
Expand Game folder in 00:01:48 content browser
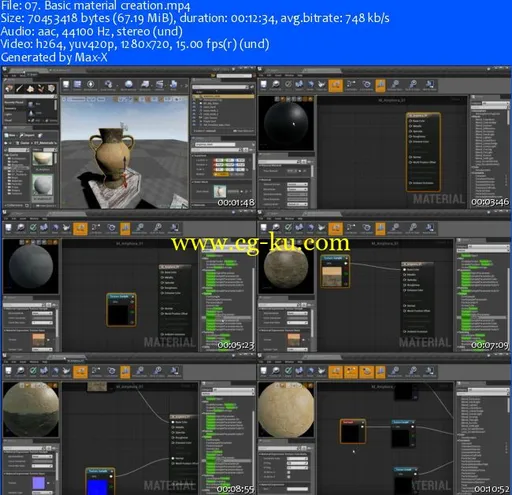pyautogui.click(x=6, y=155)
